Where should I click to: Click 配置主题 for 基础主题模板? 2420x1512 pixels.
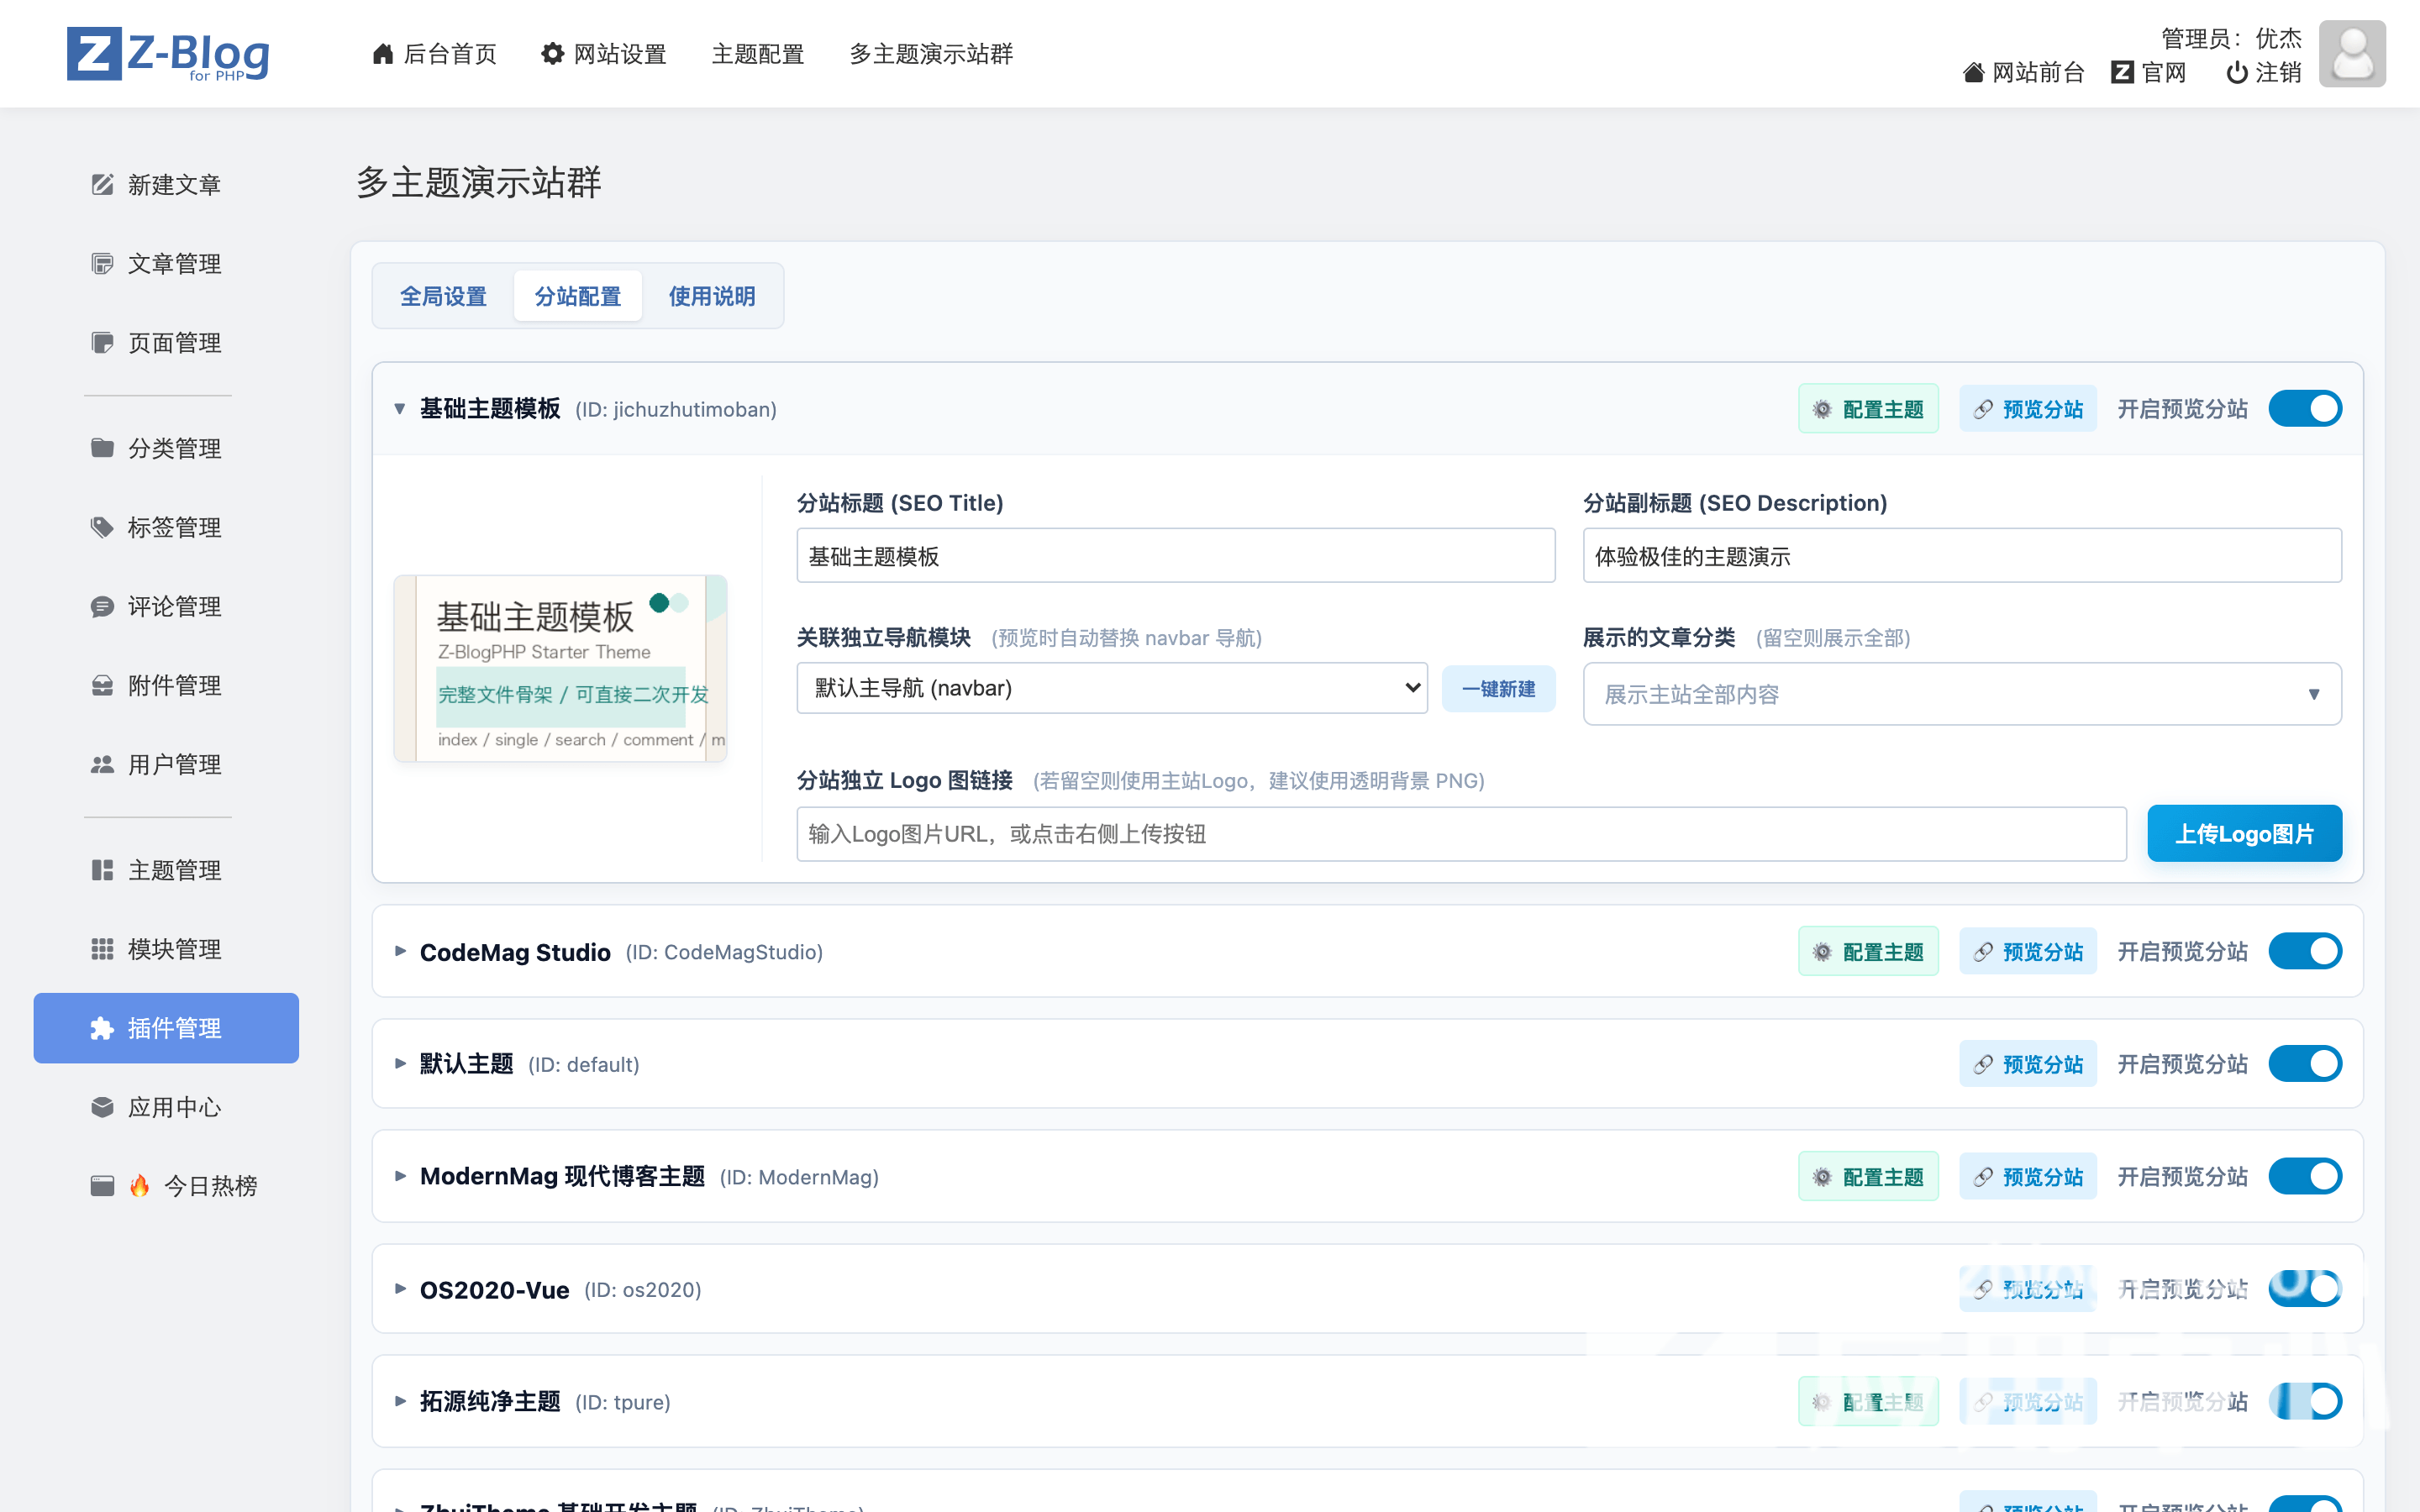(x=1868, y=409)
